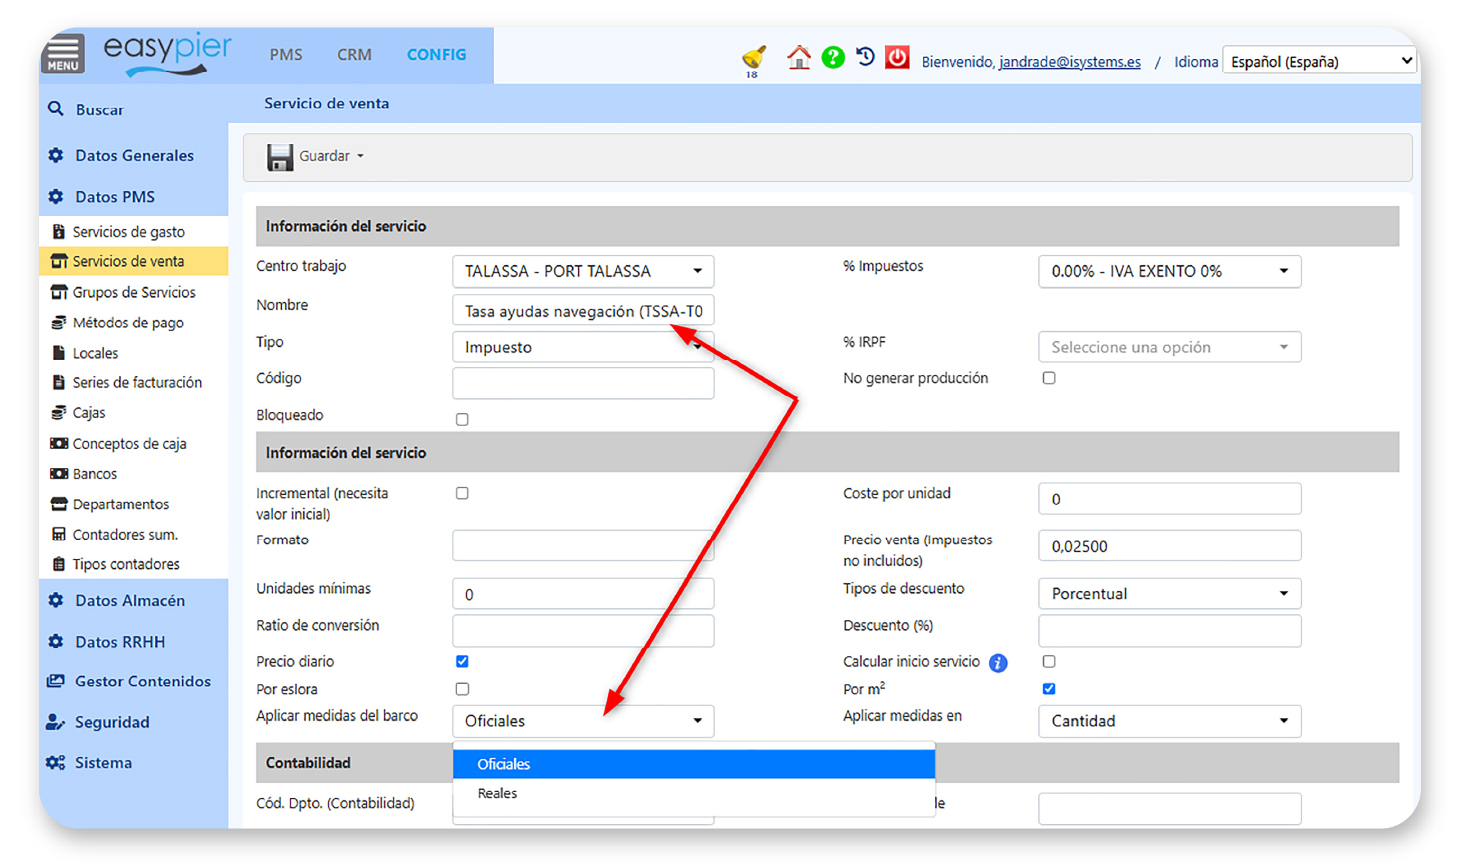Switch to the CRM tab
1460x865 pixels.
pos(354,55)
